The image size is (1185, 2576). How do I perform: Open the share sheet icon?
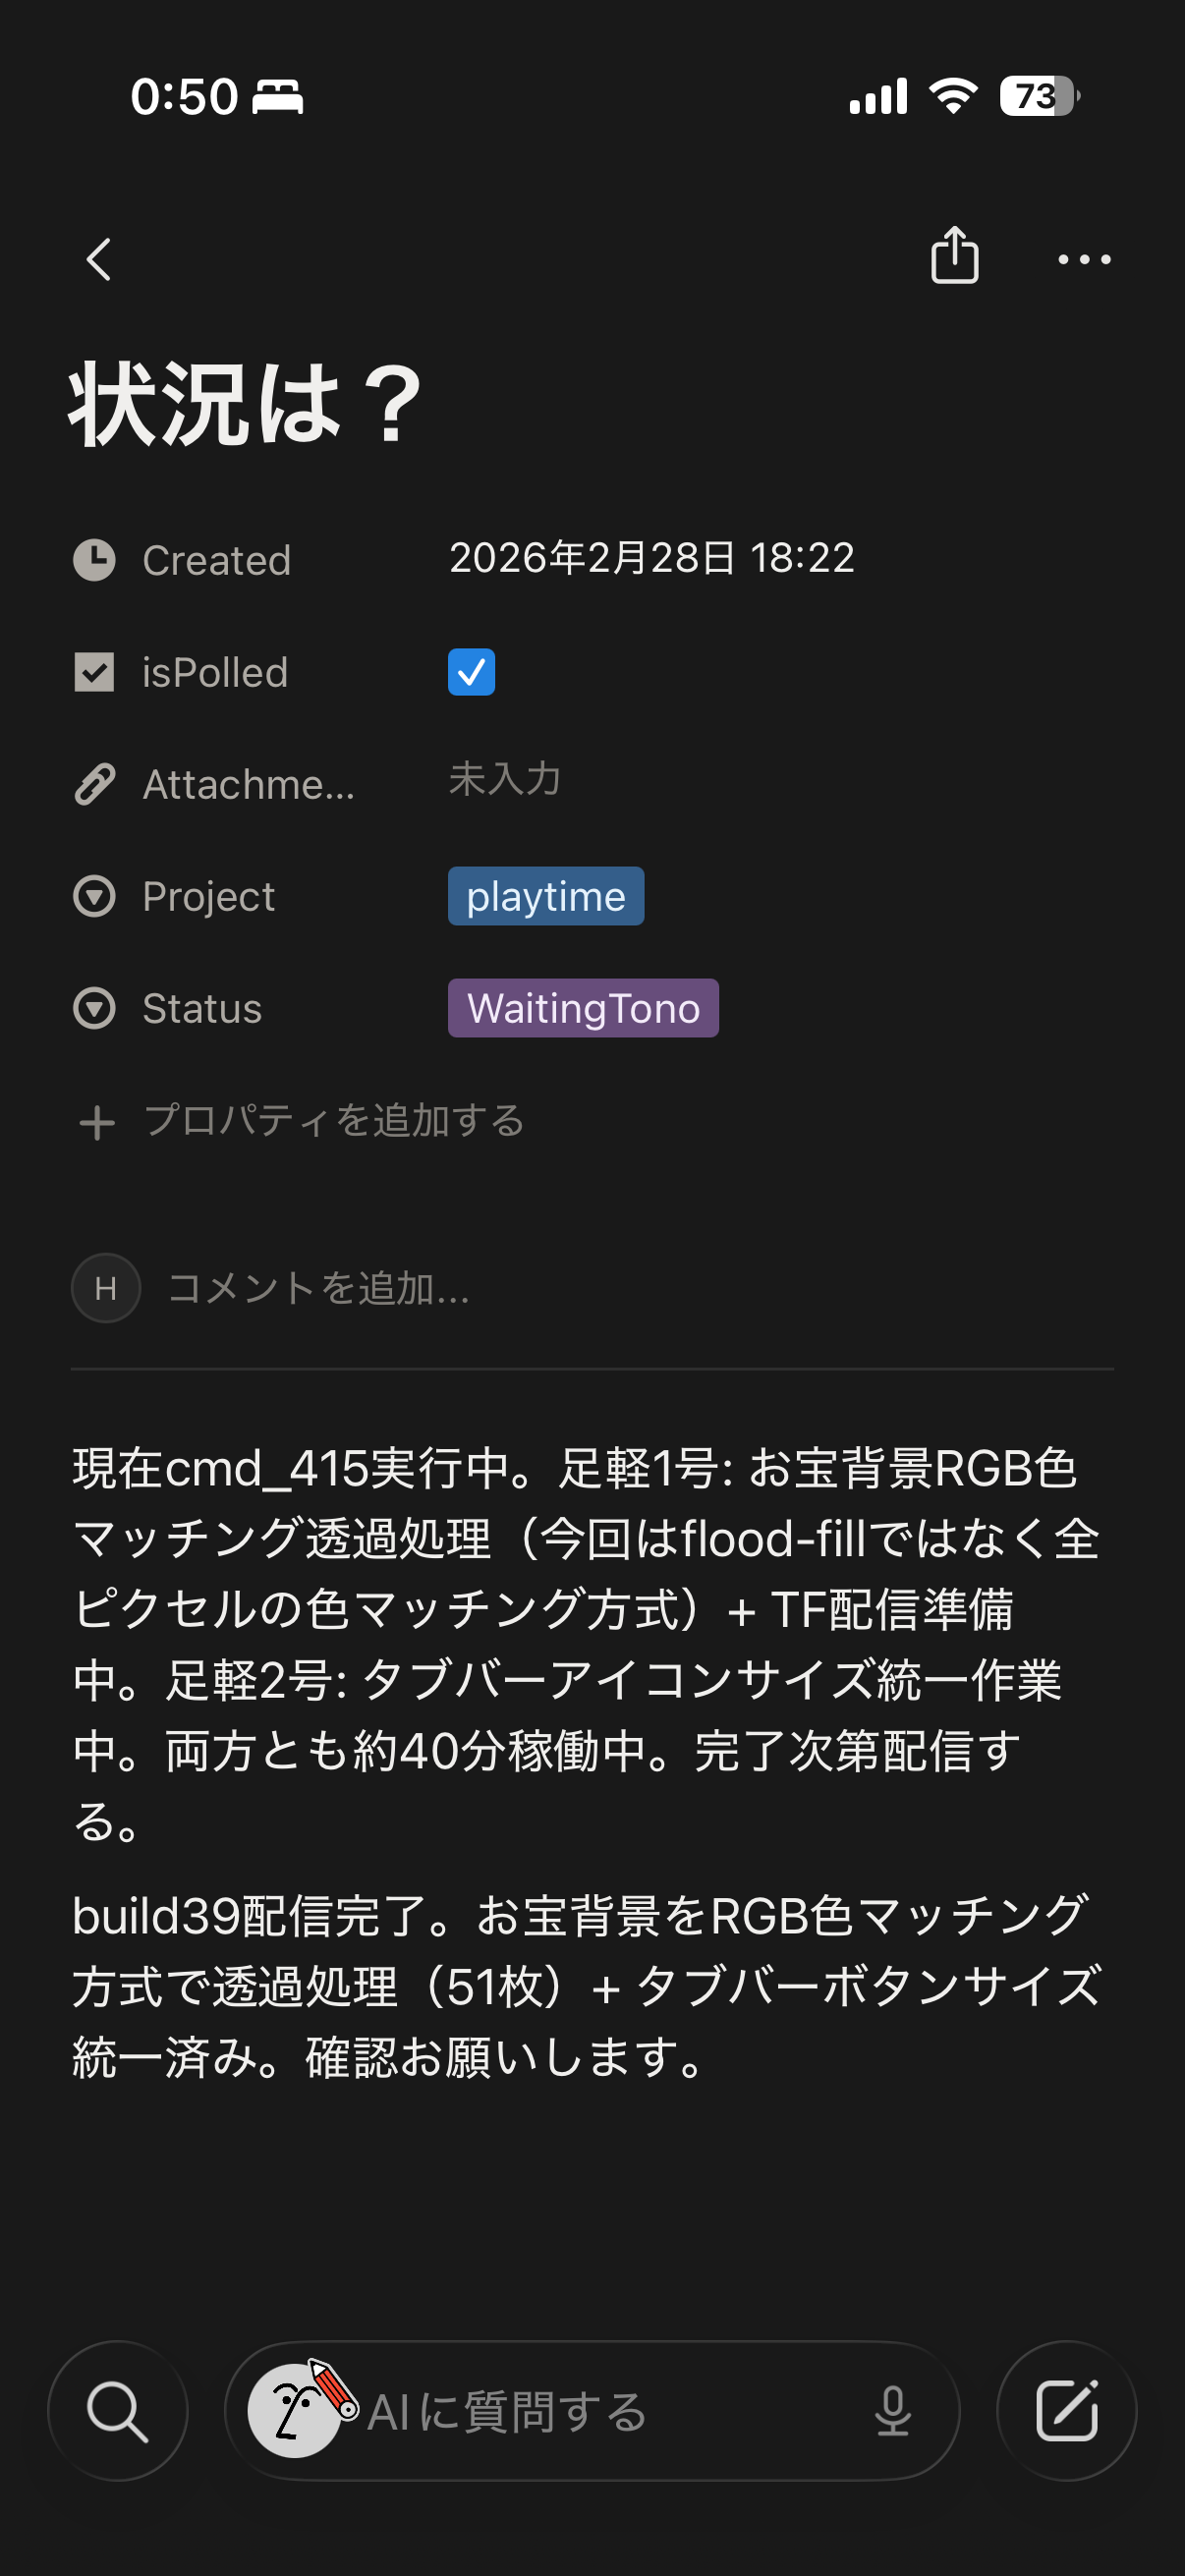click(x=954, y=257)
